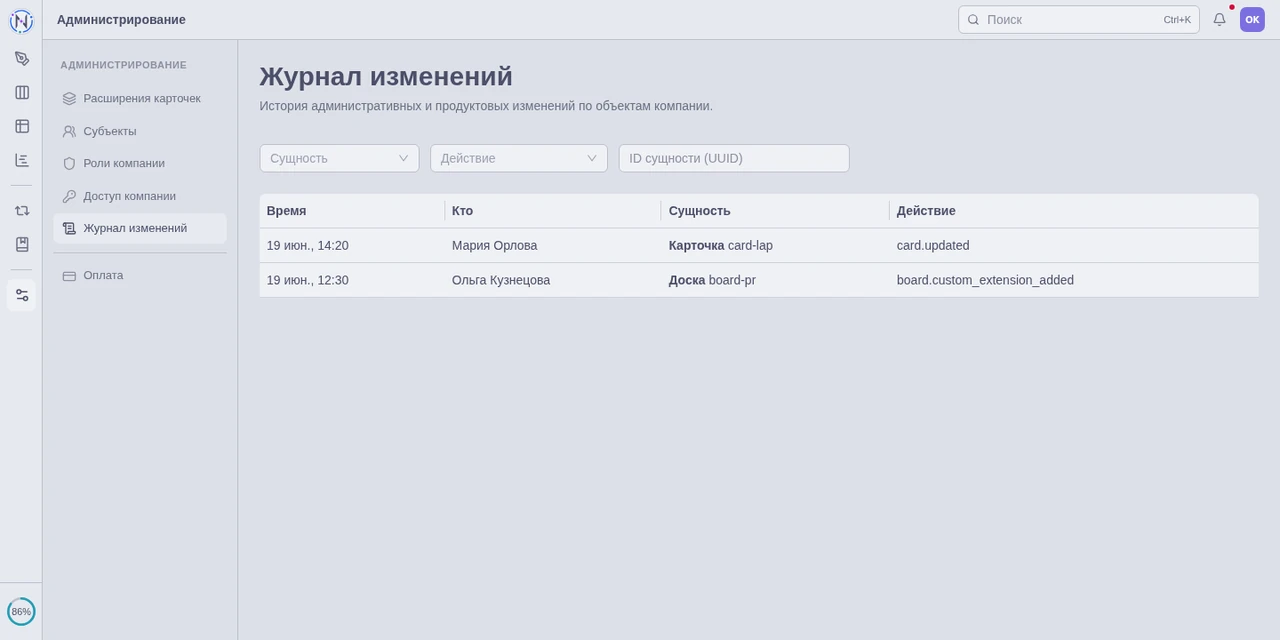Open Роли компании section
This screenshot has height=640, width=1280.
[140, 163]
